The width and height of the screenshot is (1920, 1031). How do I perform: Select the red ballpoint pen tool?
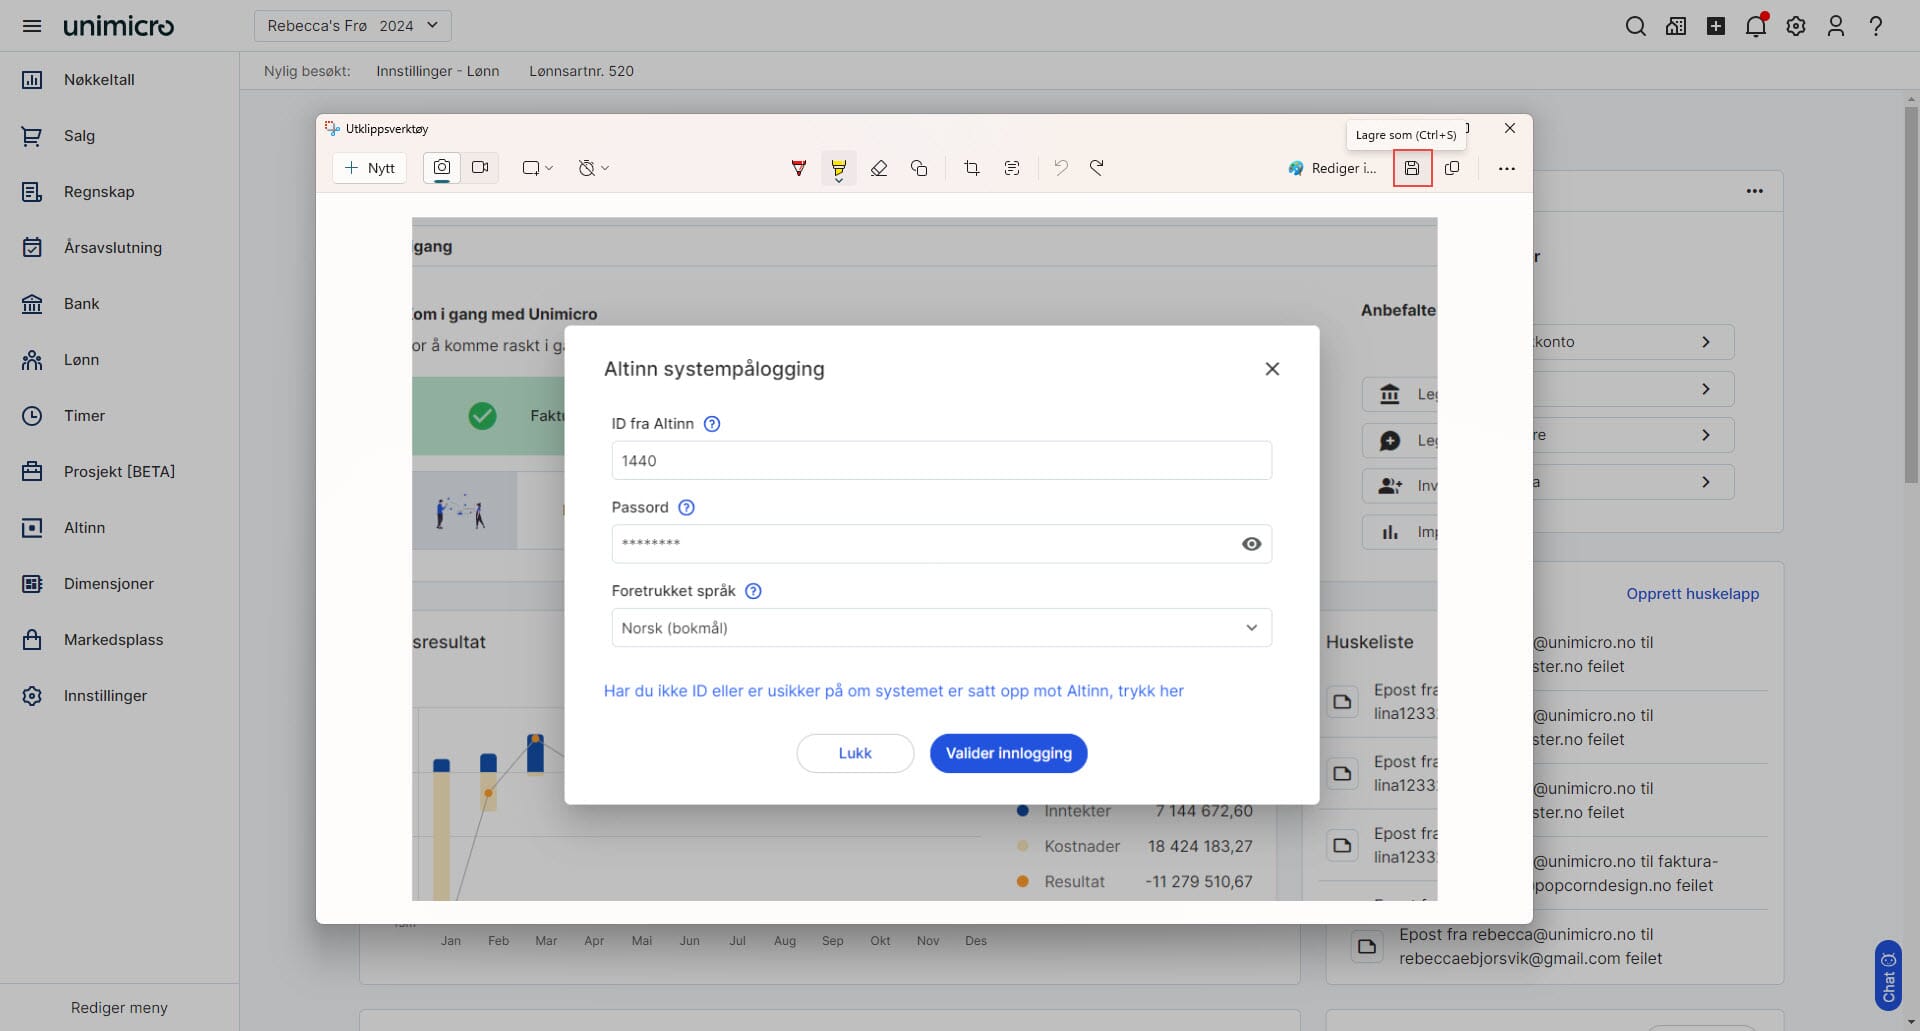point(798,168)
